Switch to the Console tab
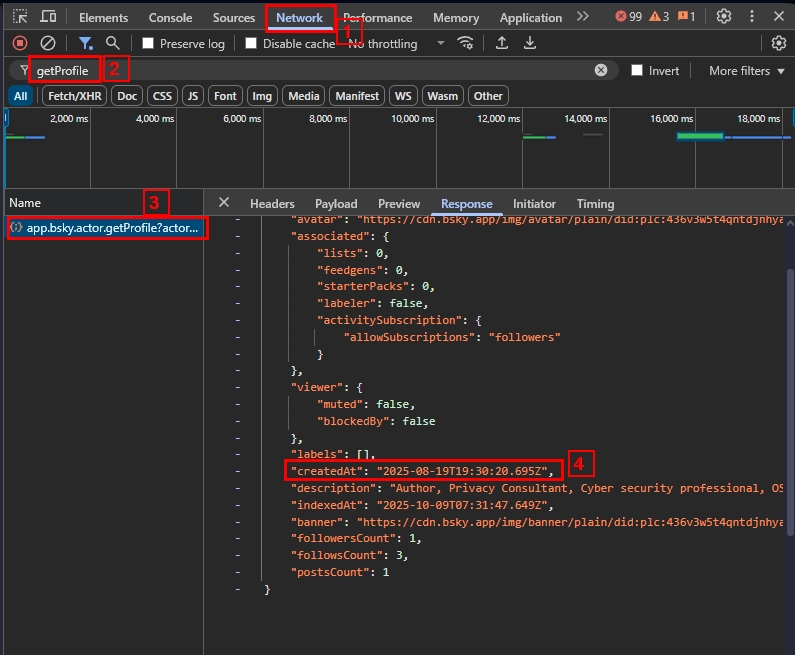795x655 pixels. click(170, 17)
